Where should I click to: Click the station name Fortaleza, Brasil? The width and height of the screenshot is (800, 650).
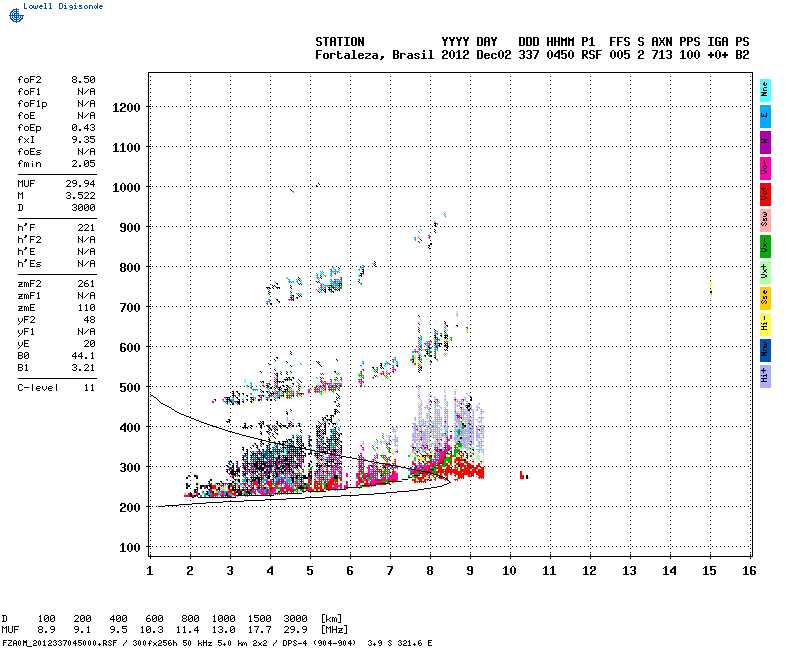tap(374, 55)
